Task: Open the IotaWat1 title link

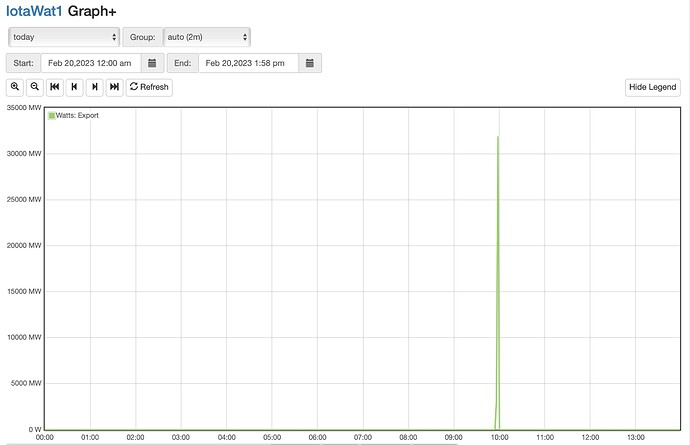Action: coord(34,11)
